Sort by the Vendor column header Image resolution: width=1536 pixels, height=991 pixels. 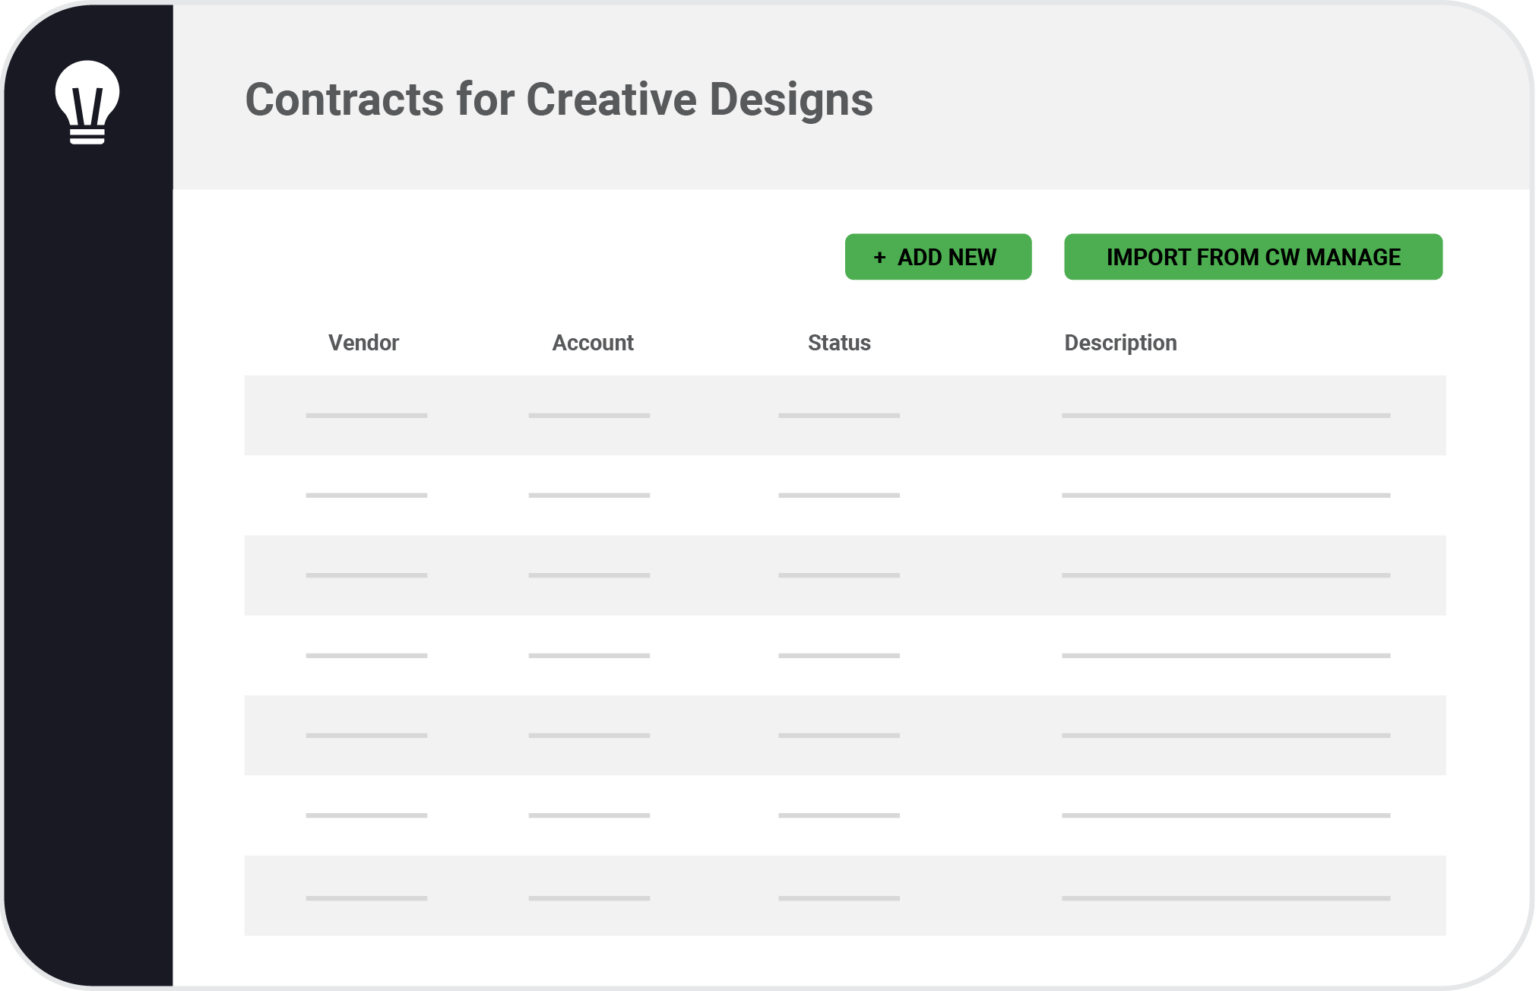364,343
